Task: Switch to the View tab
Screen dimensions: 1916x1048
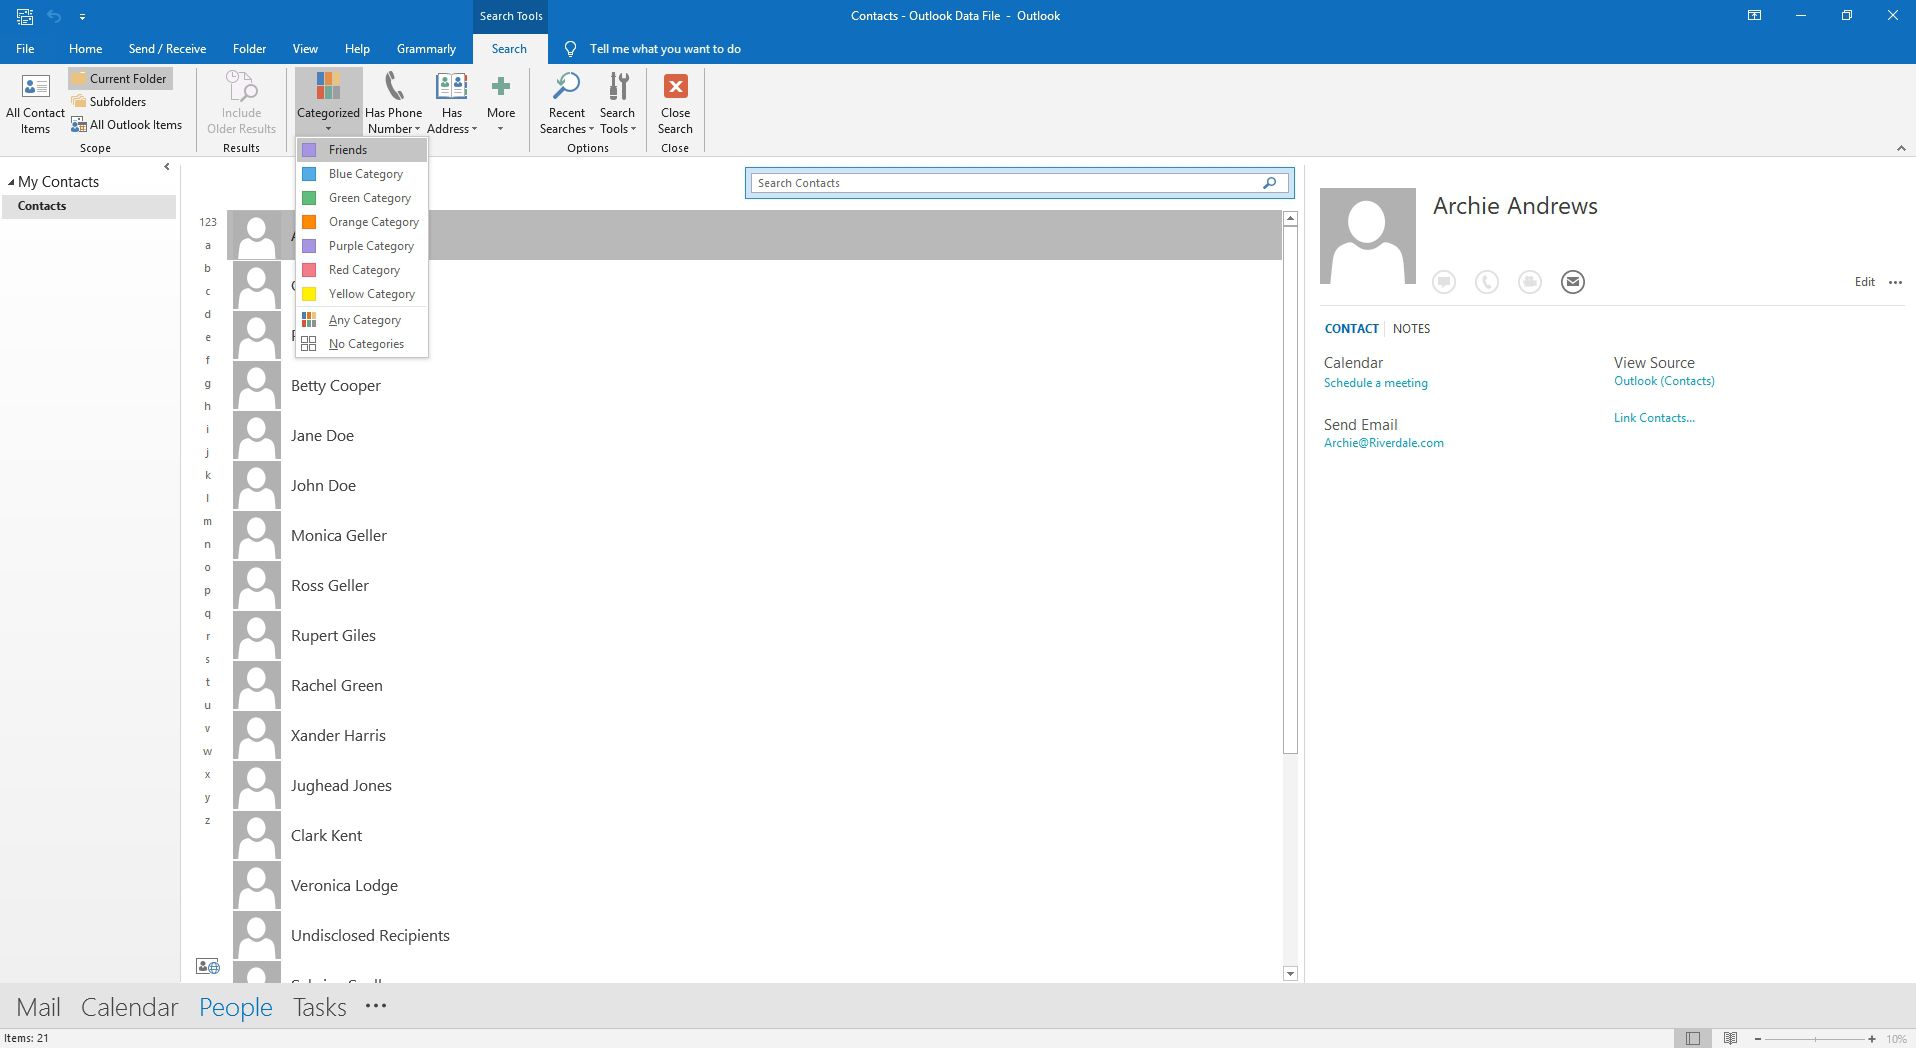Action: coord(305,48)
